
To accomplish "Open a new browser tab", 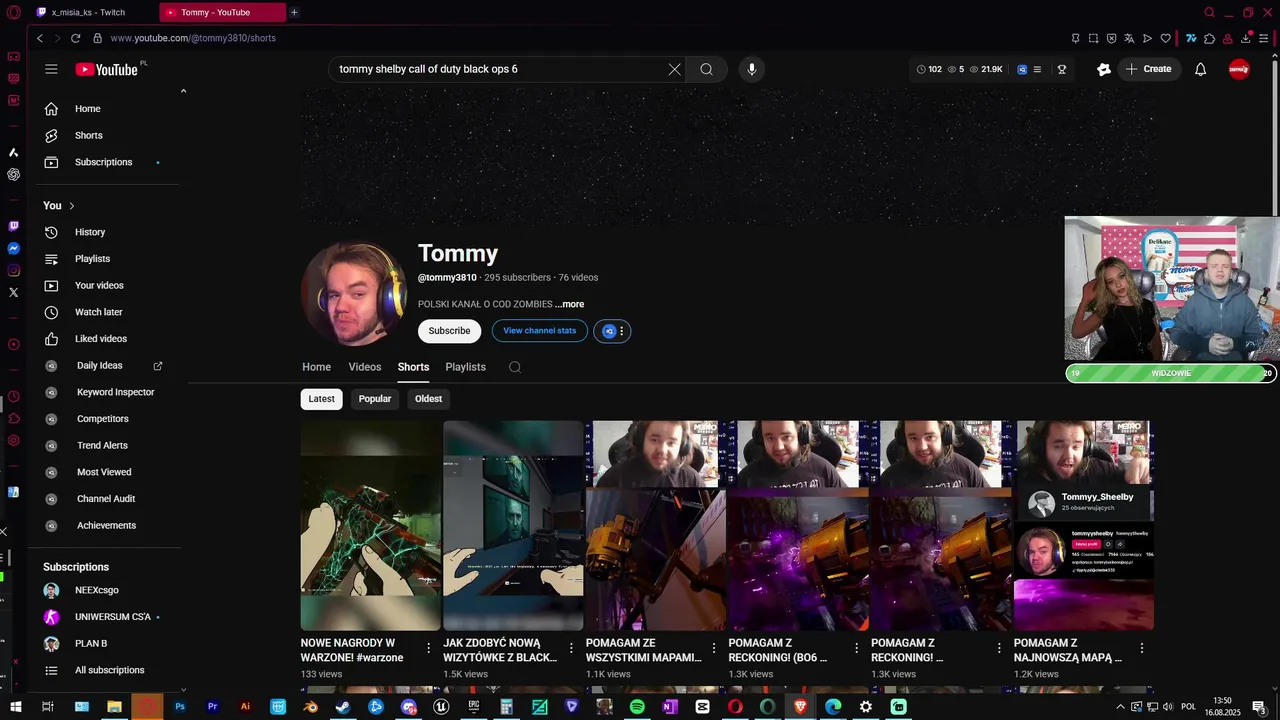I will pos(294,12).
